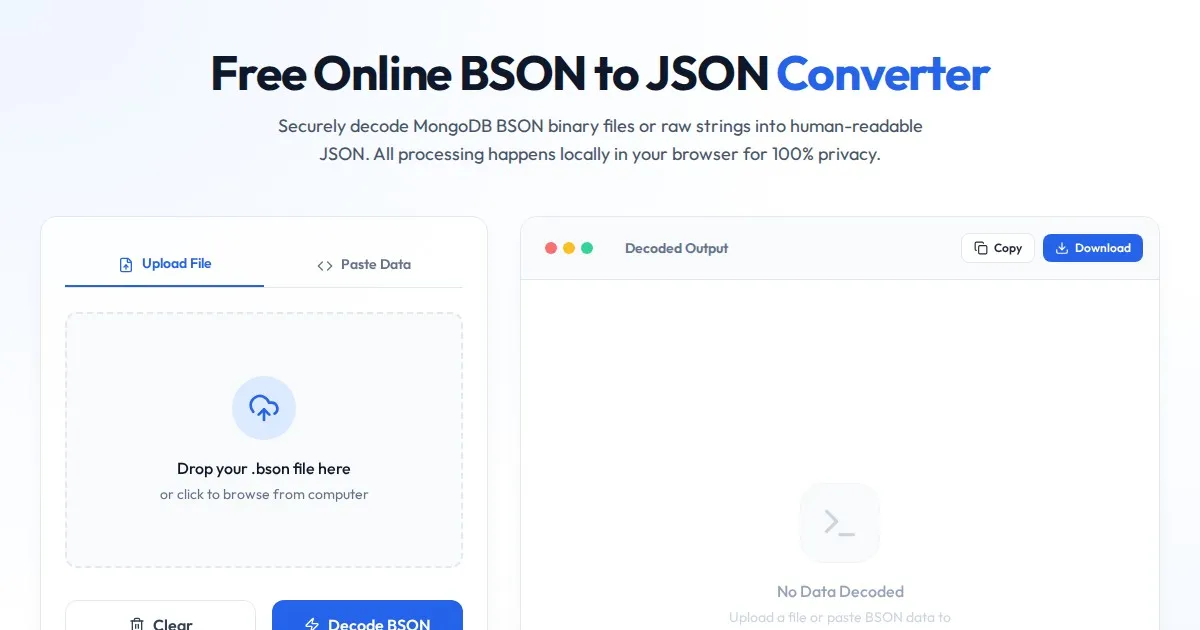Click 'or click to browse from computer' text
The width and height of the screenshot is (1200, 630).
[x=264, y=494]
